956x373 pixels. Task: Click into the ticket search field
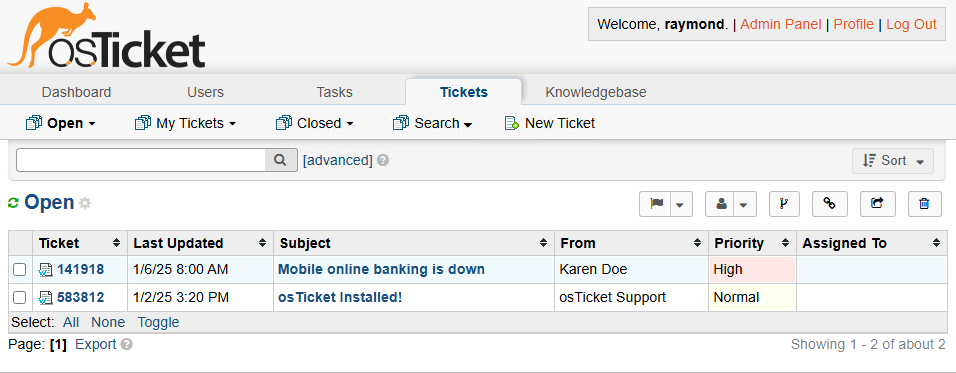pos(141,160)
